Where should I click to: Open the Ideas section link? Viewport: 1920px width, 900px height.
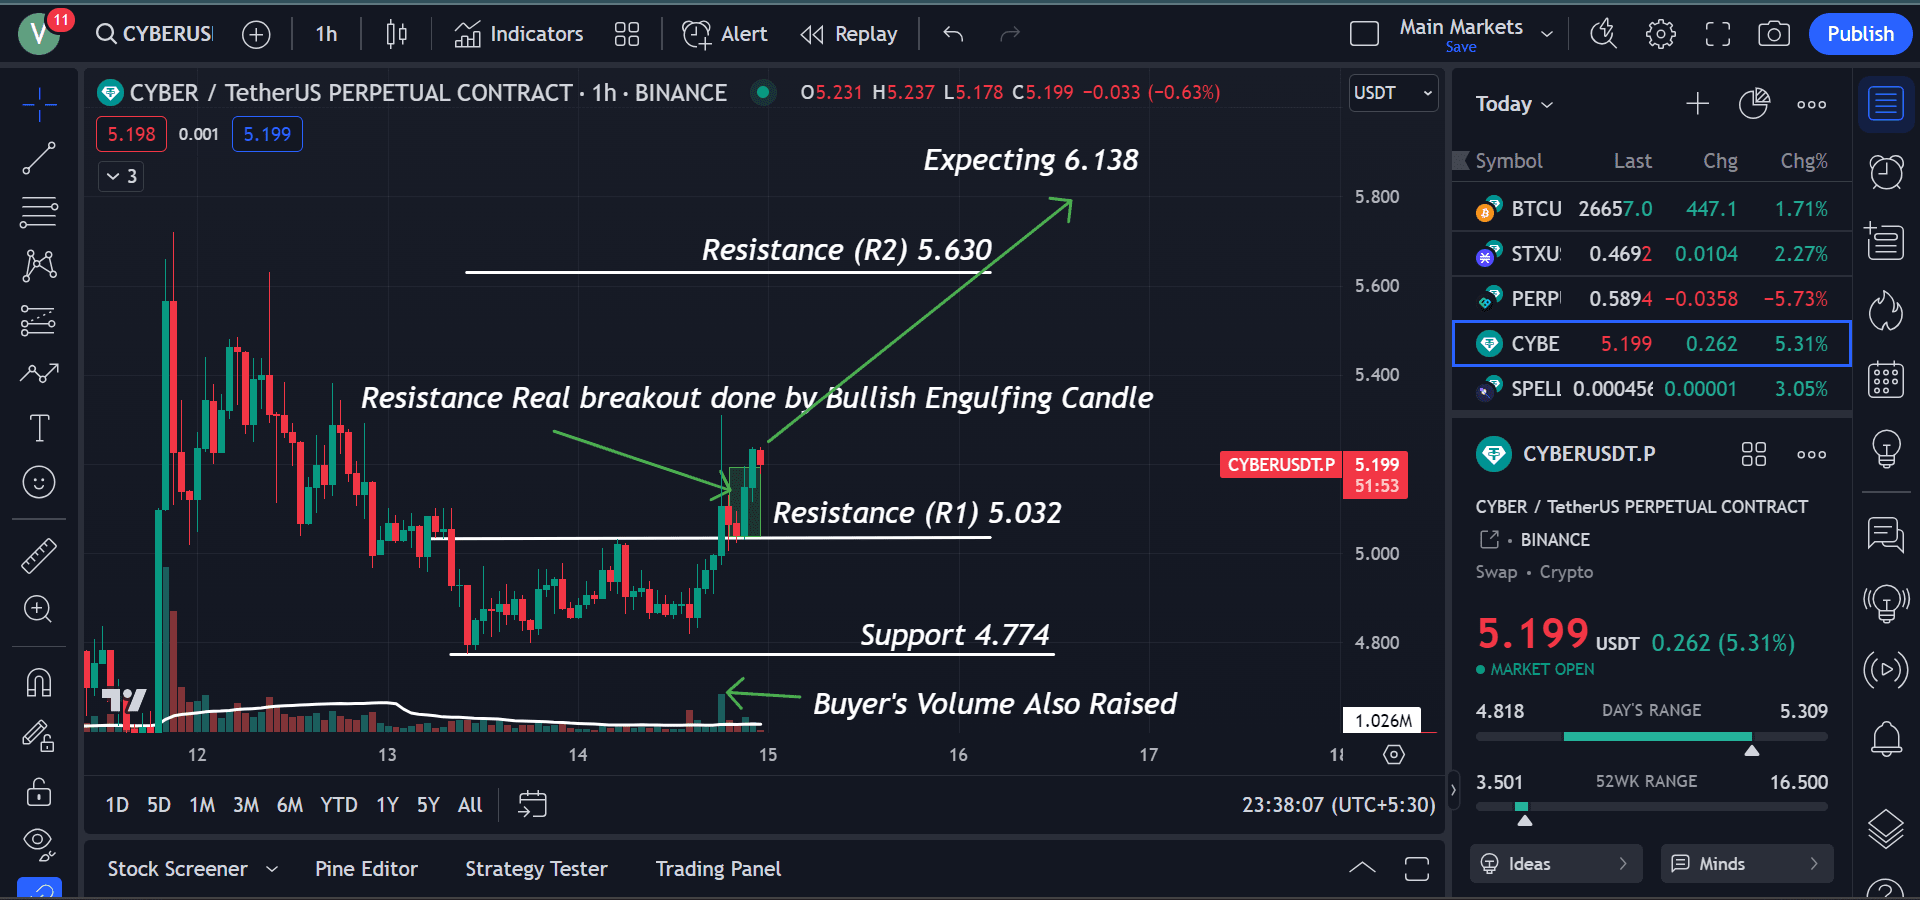coord(1555,864)
